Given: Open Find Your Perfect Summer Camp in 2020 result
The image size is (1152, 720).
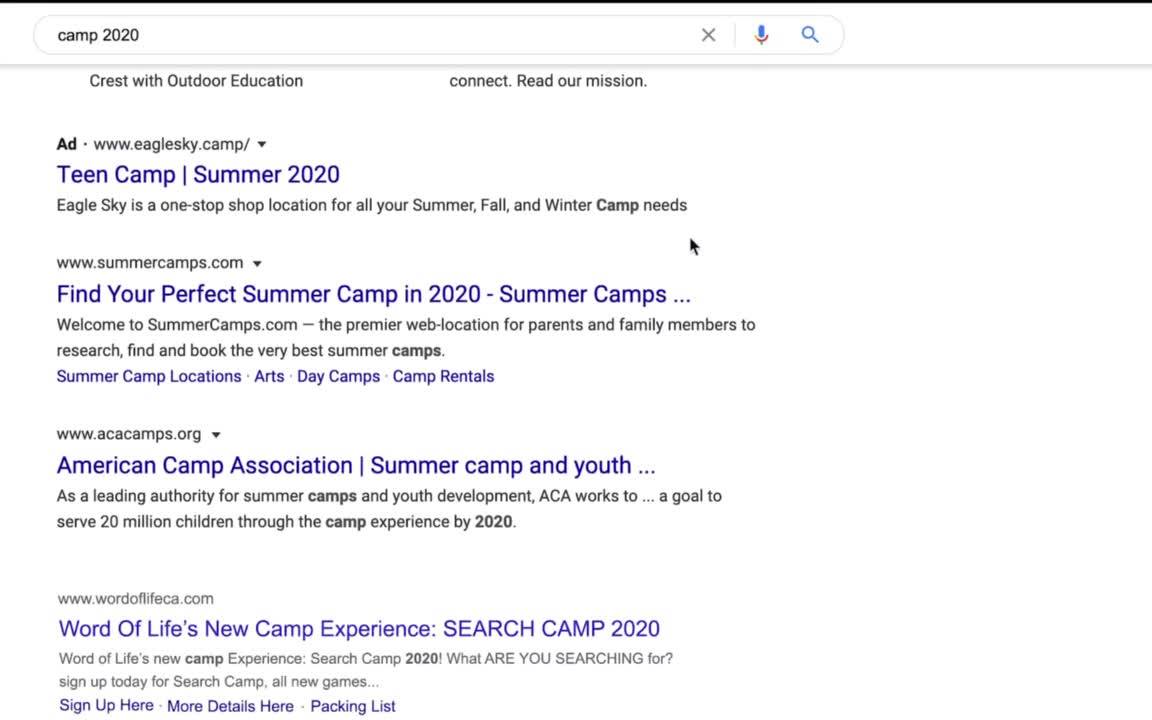Looking at the screenshot, I should tap(374, 295).
